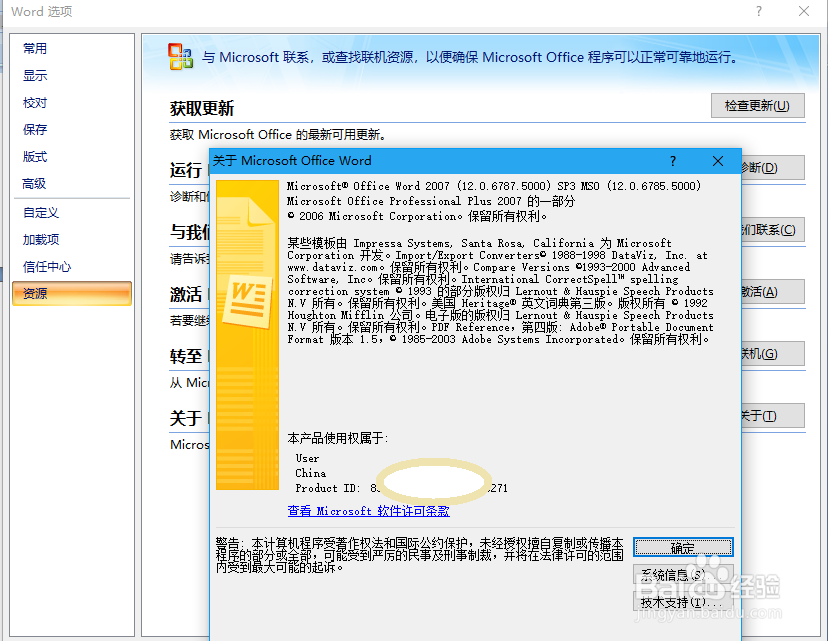828x641 pixels.
Task: Click the China organization text
Action: coord(310,473)
